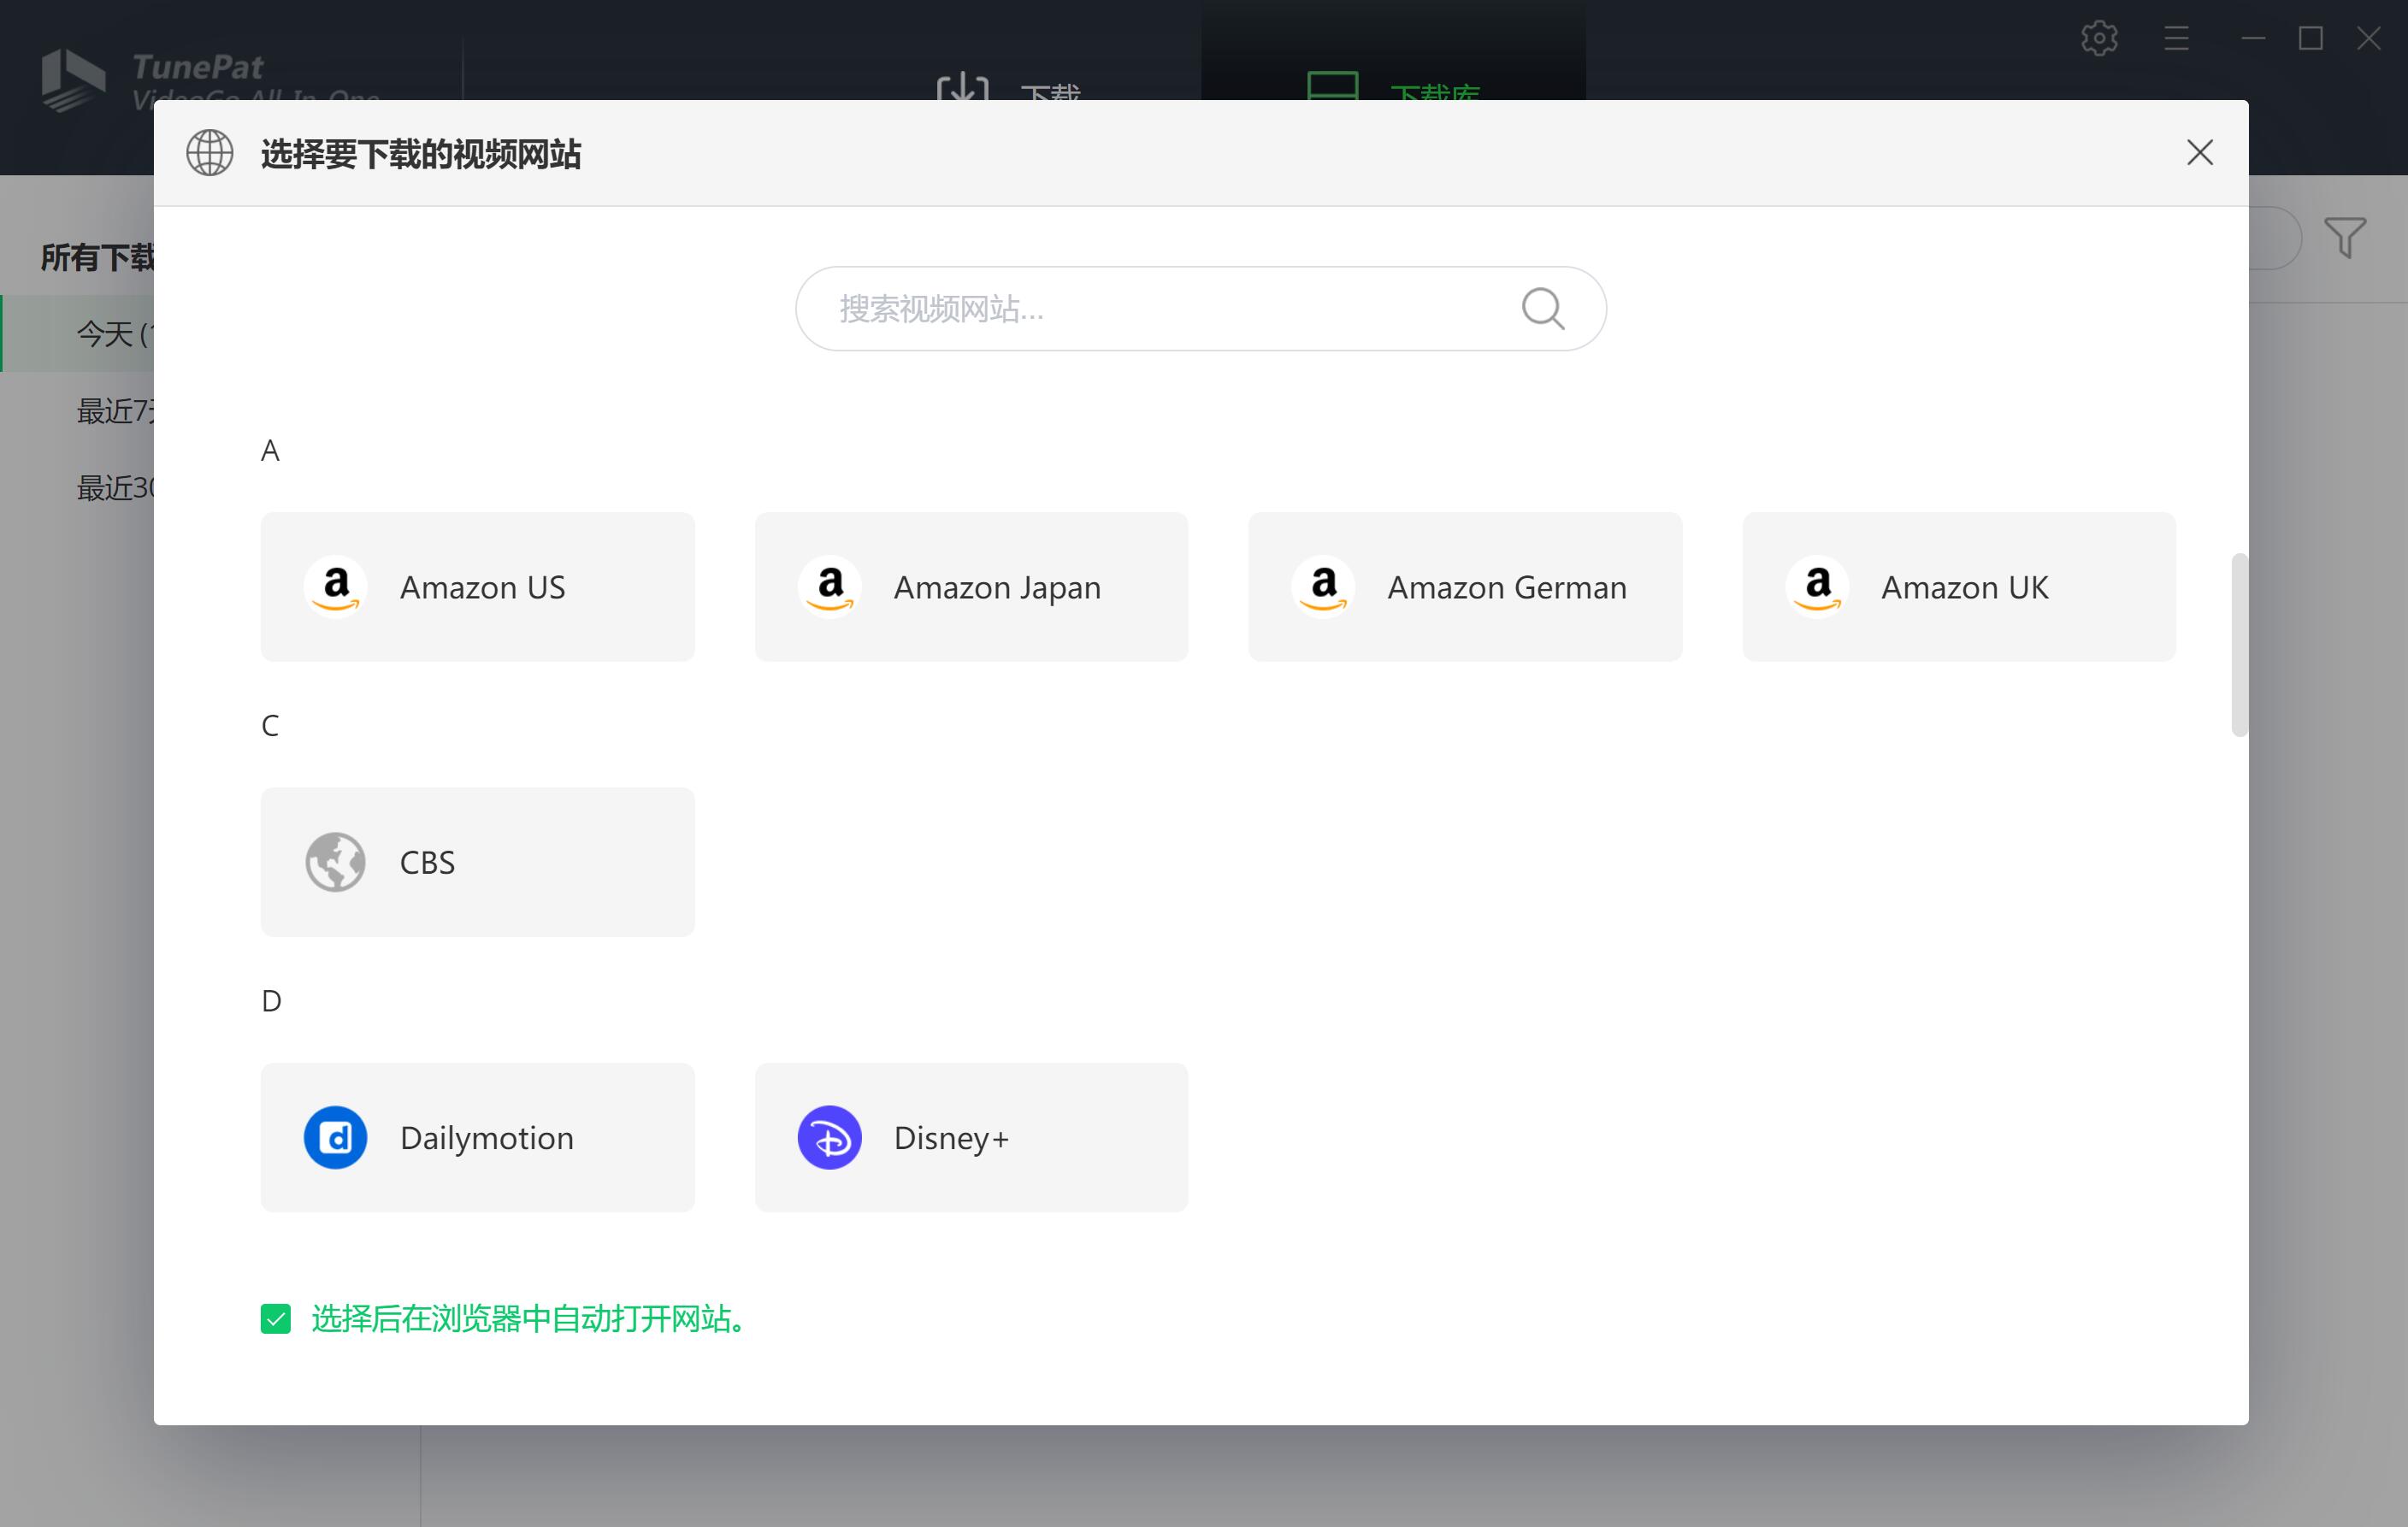Screen dimensions: 2408x1527
Task: Click the dialog's vertical scrollbar thumb
Action: (2239, 645)
